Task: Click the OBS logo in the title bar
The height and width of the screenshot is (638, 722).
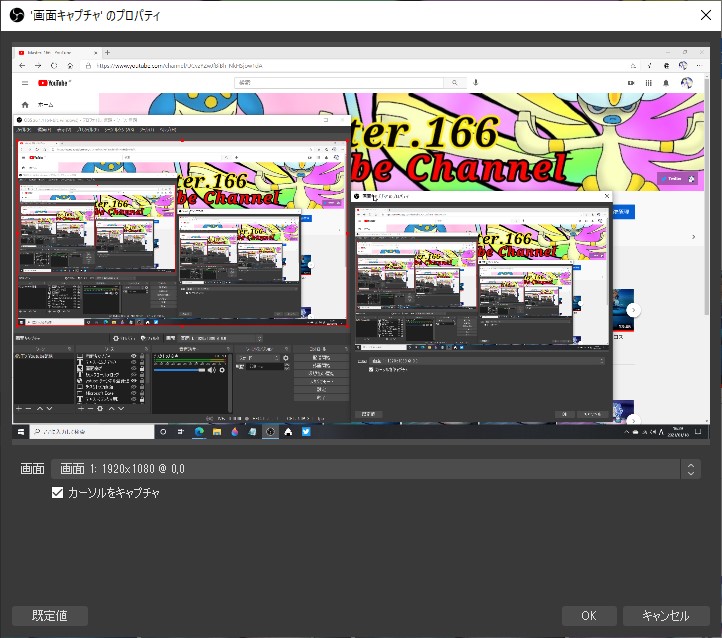Action: [x=17, y=15]
